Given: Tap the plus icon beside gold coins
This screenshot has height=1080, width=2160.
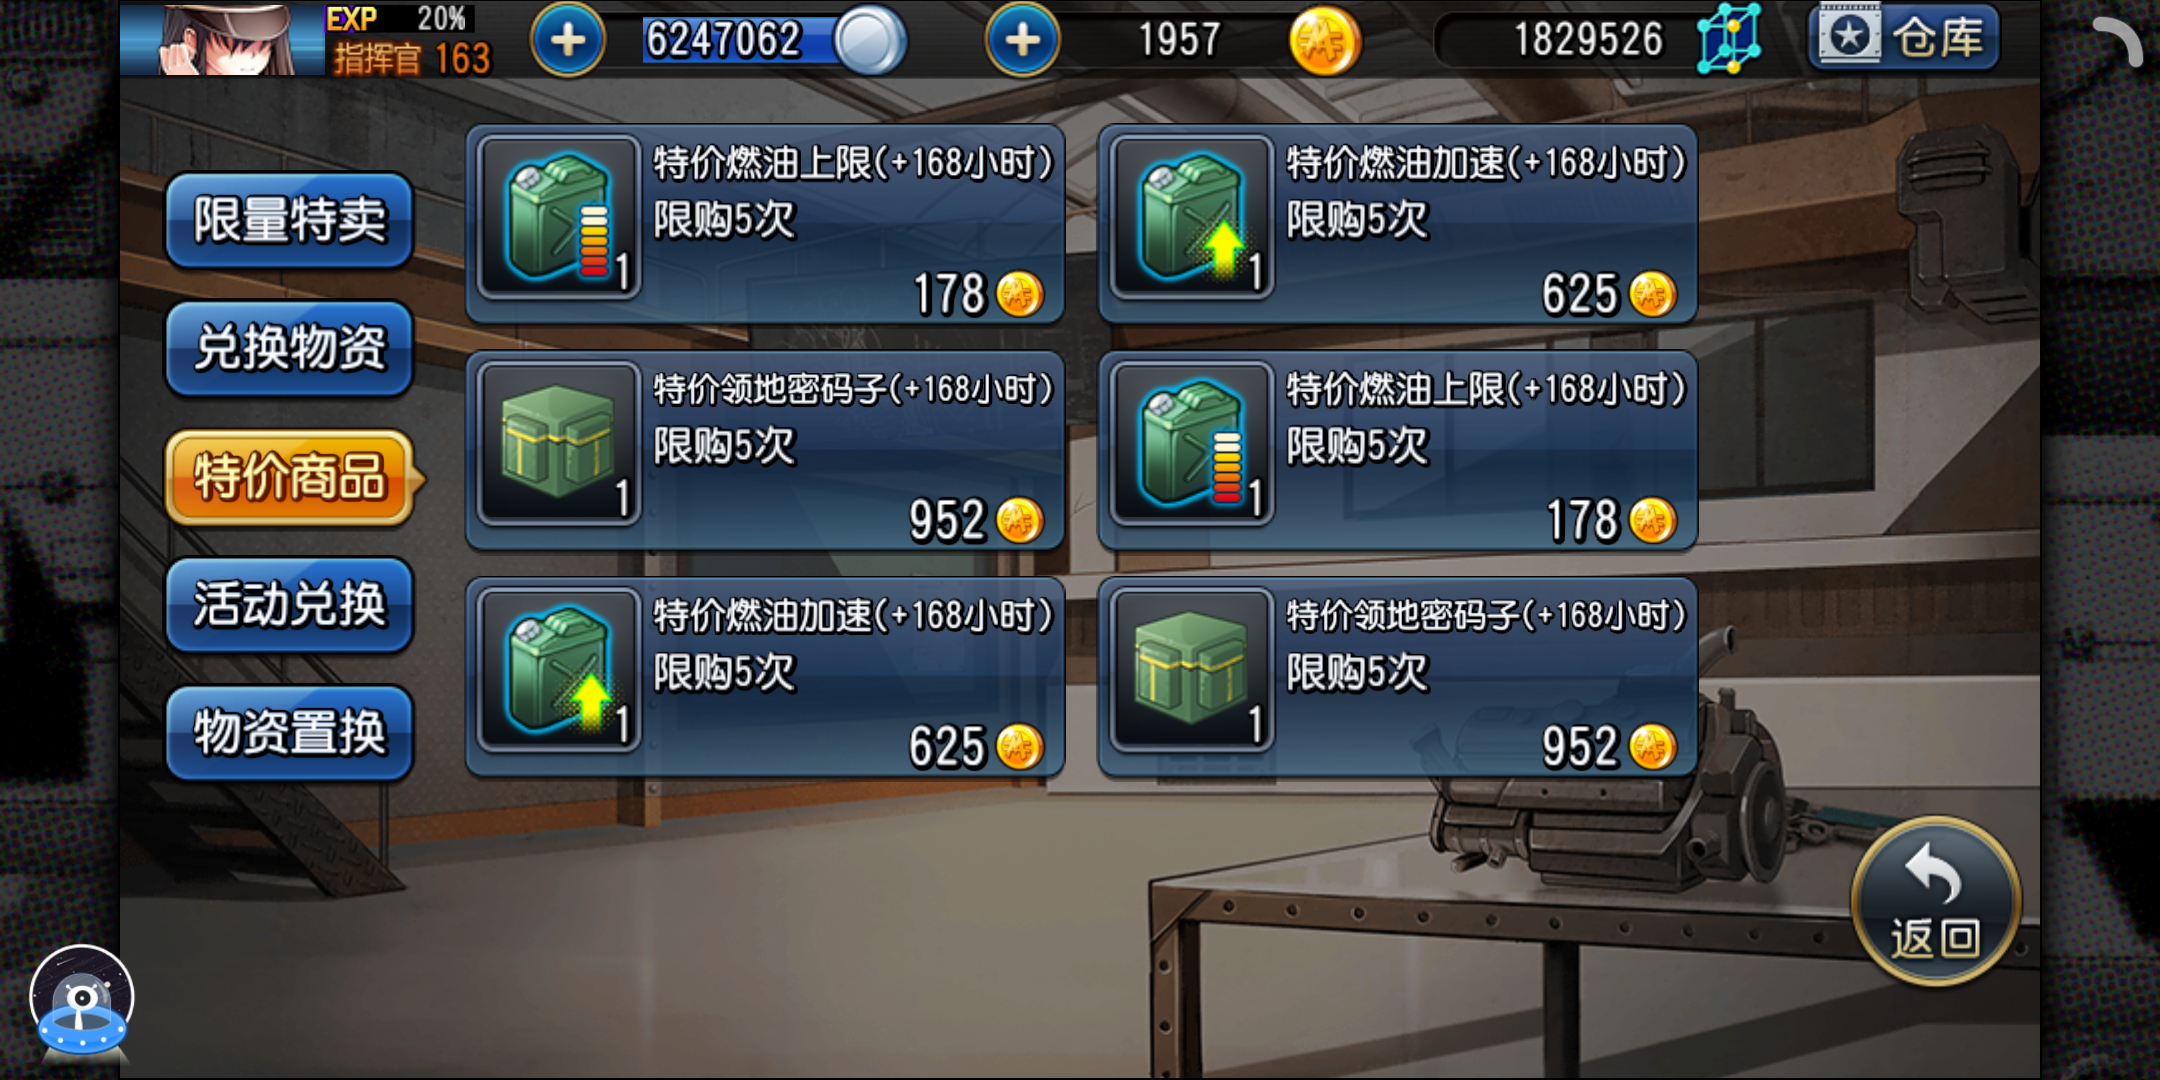Looking at the screenshot, I should click(1022, 41).
